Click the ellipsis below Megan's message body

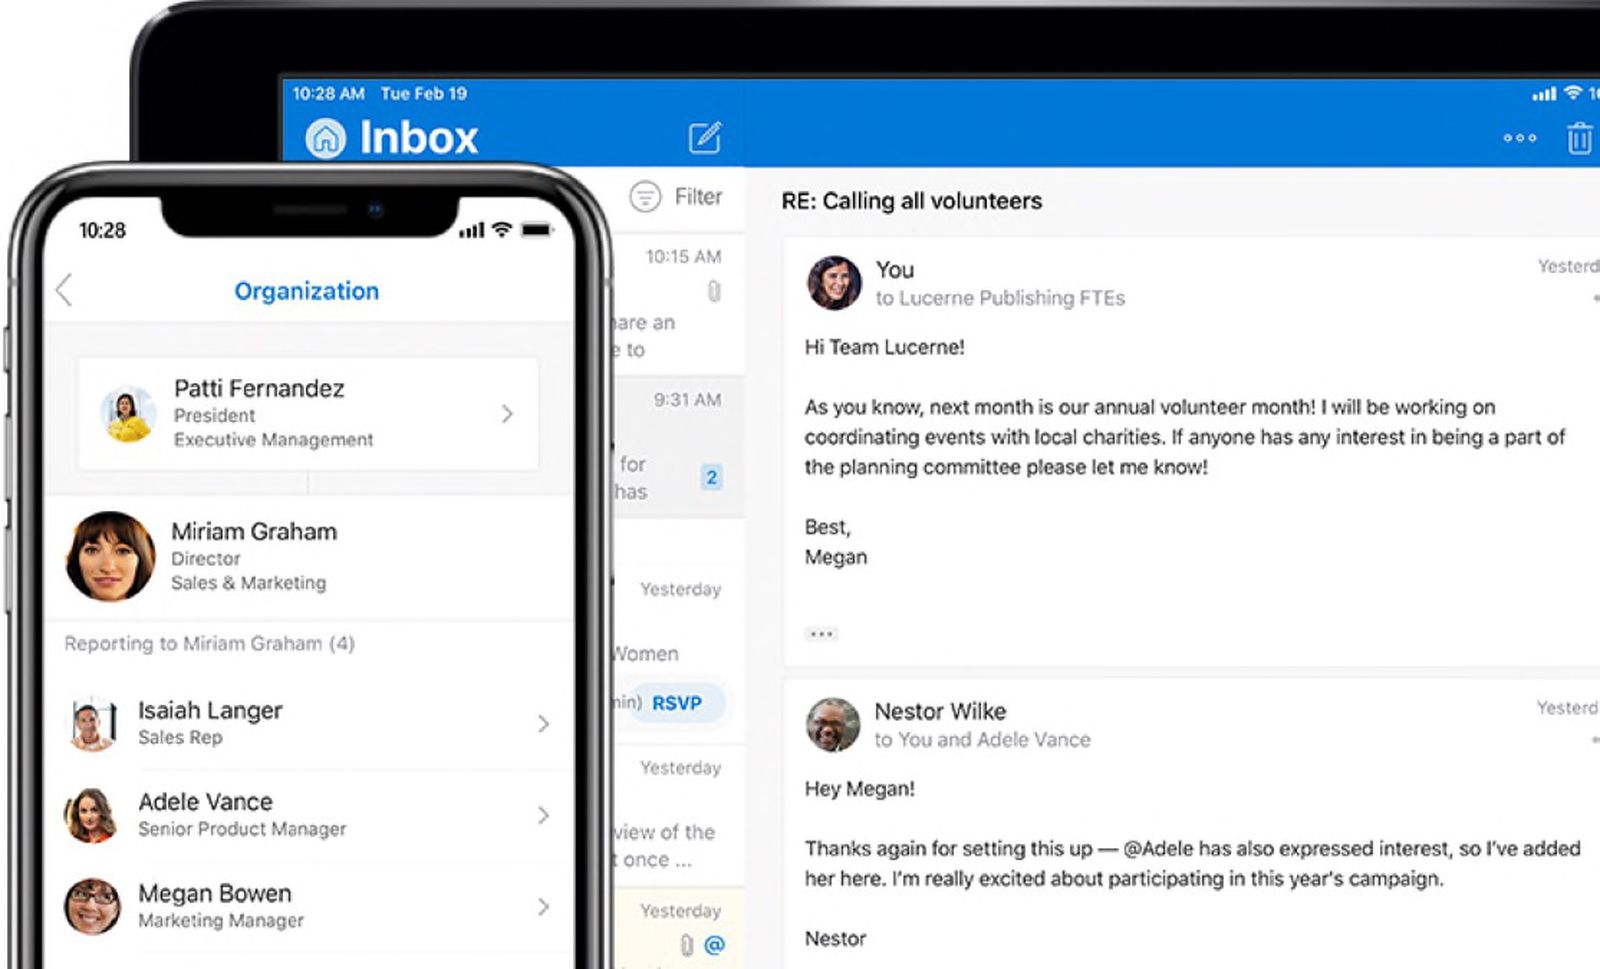click(820, 633)
